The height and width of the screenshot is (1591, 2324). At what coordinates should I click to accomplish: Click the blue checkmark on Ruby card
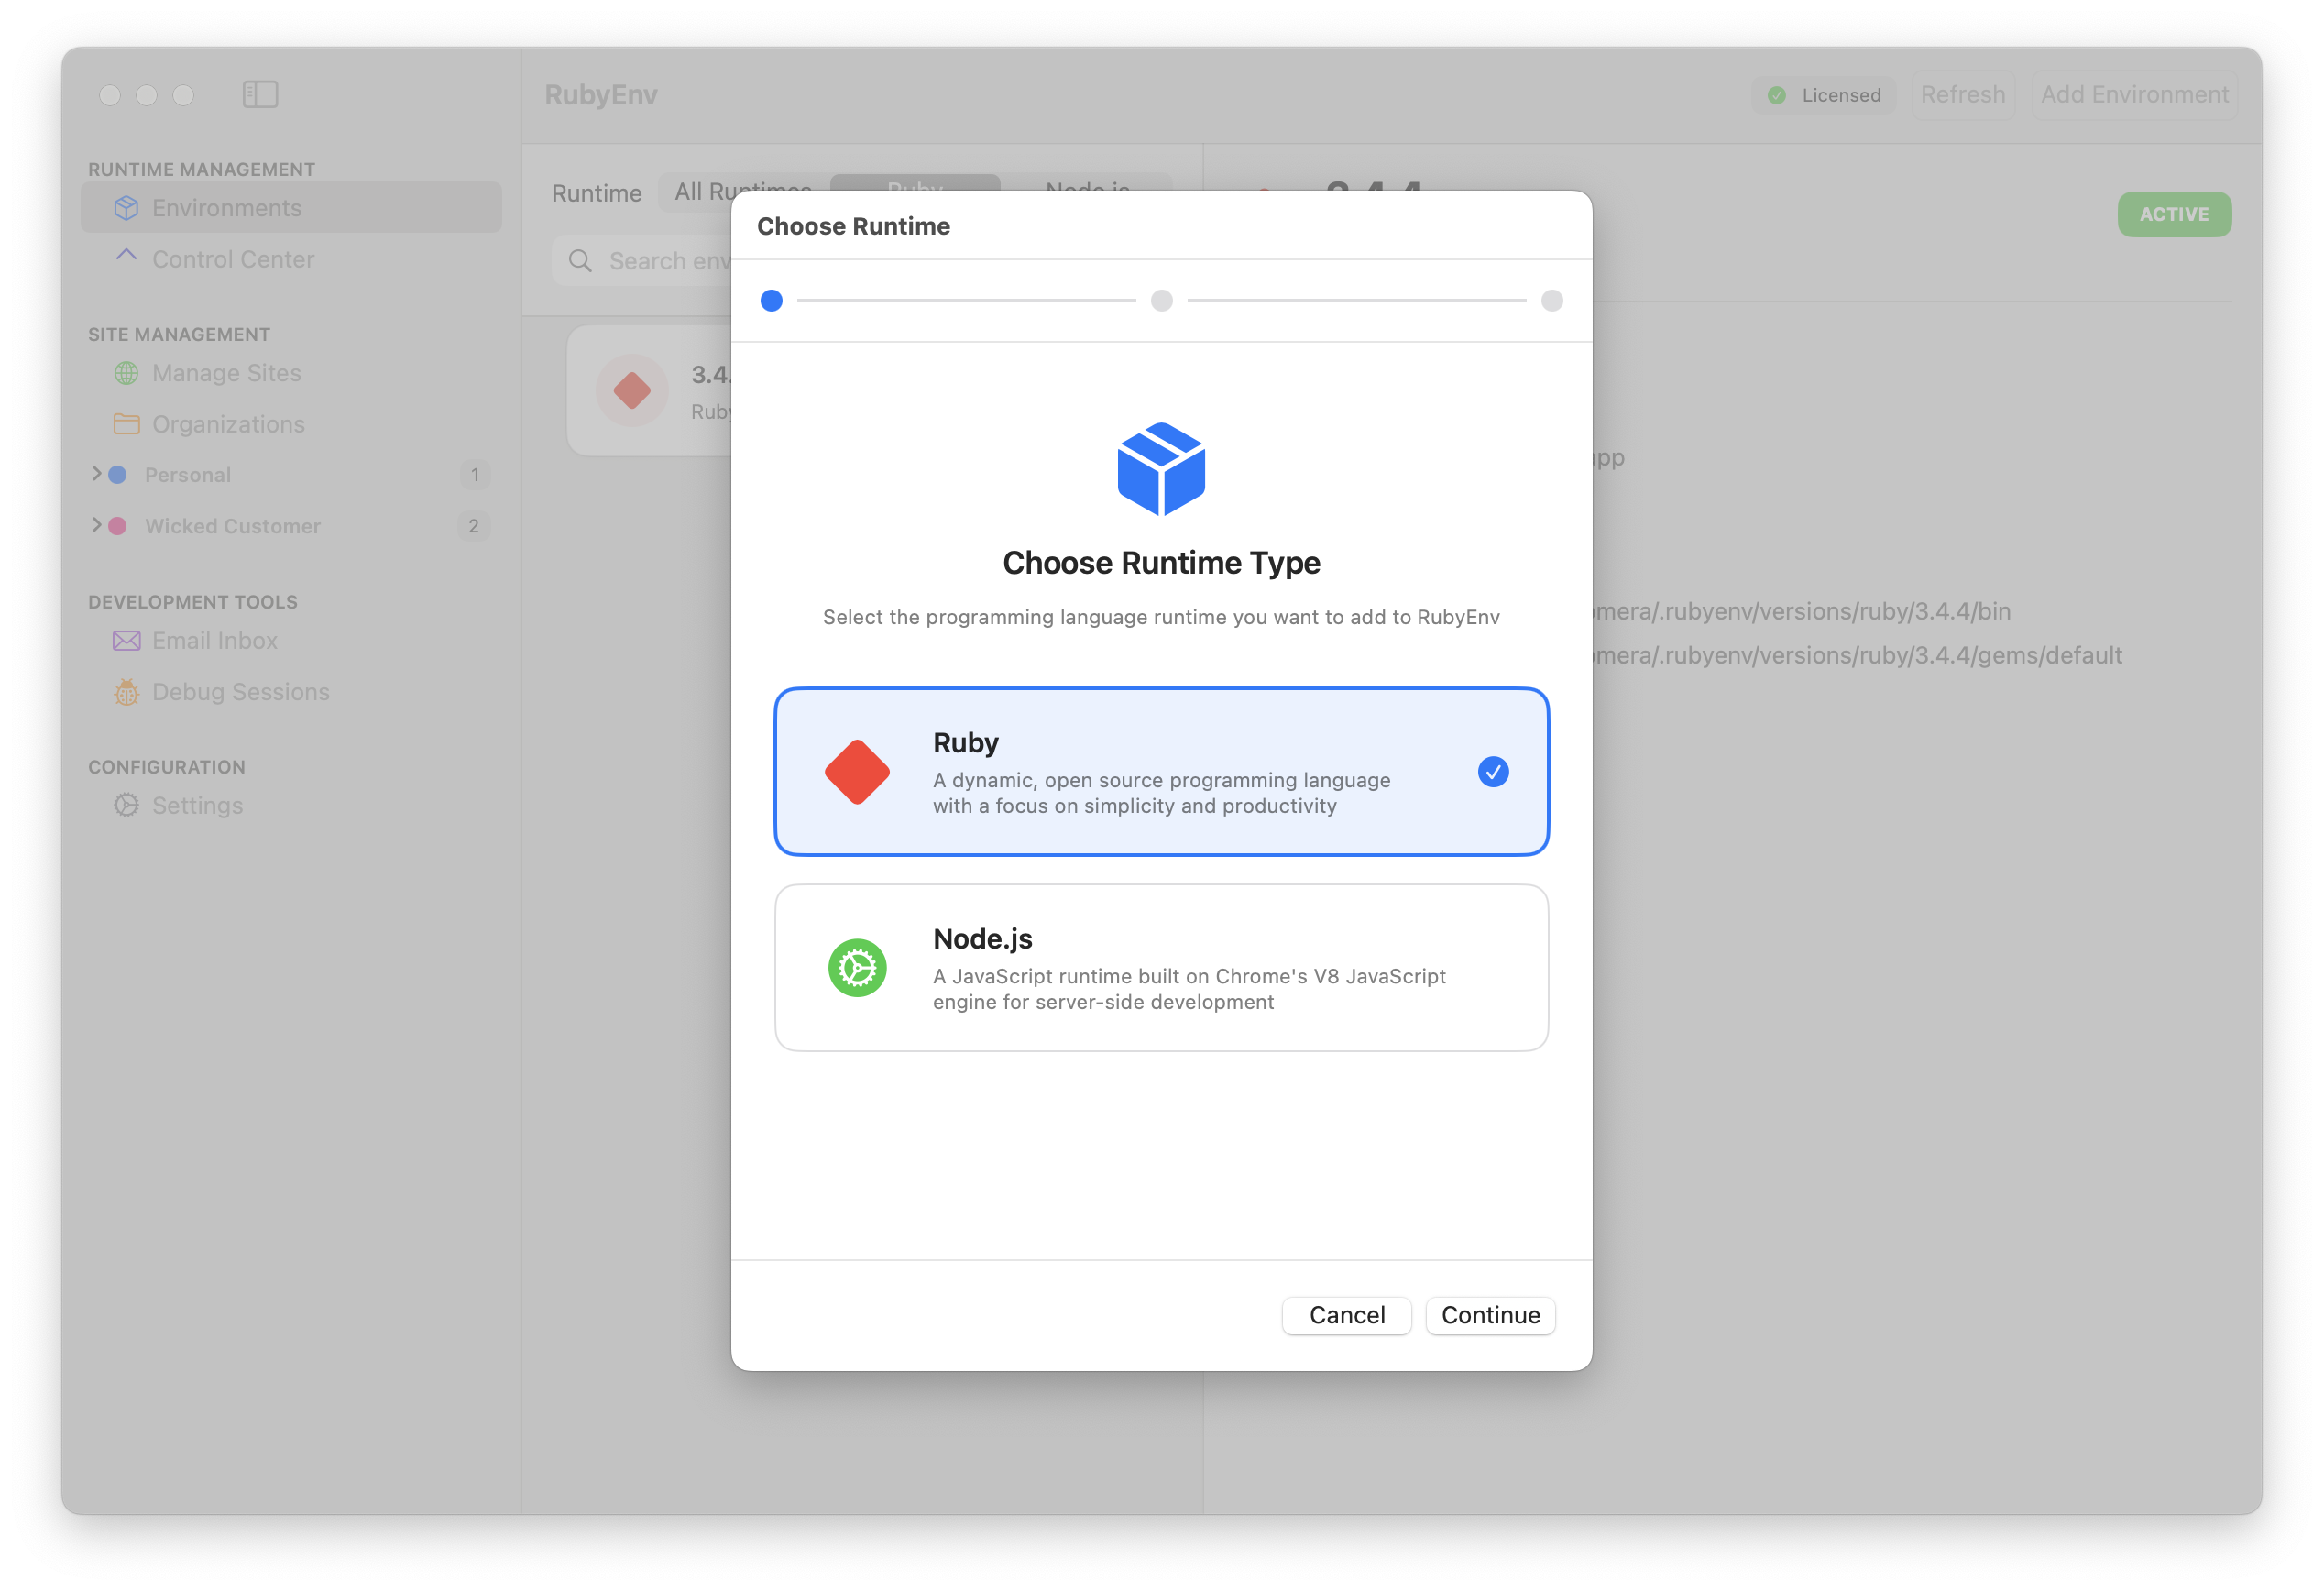tap(1493, 771)
